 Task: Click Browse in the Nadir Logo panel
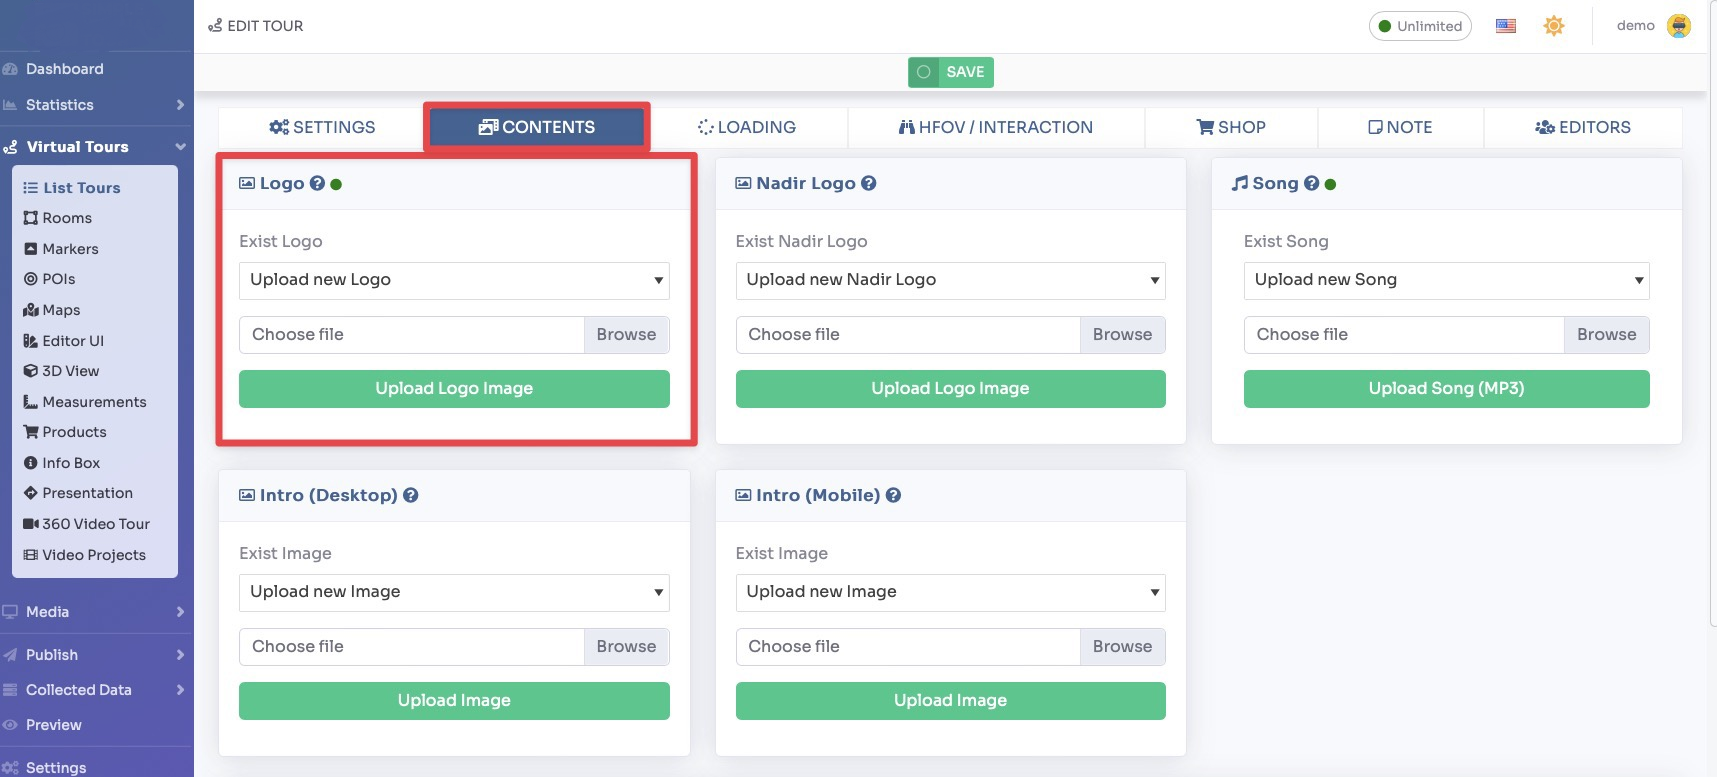coord(1122,335)
